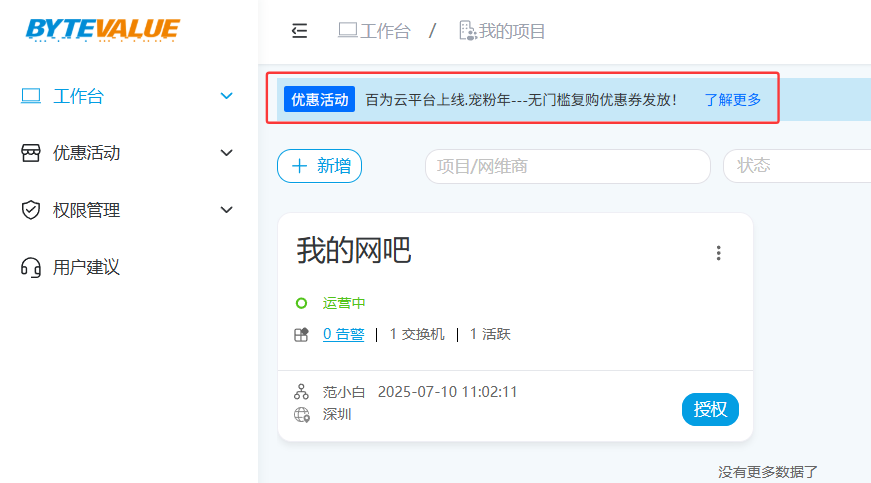Click the 授权 button on the project card
Image resolution: width=871 pixels, height=483 pixels.
point(710,409)
